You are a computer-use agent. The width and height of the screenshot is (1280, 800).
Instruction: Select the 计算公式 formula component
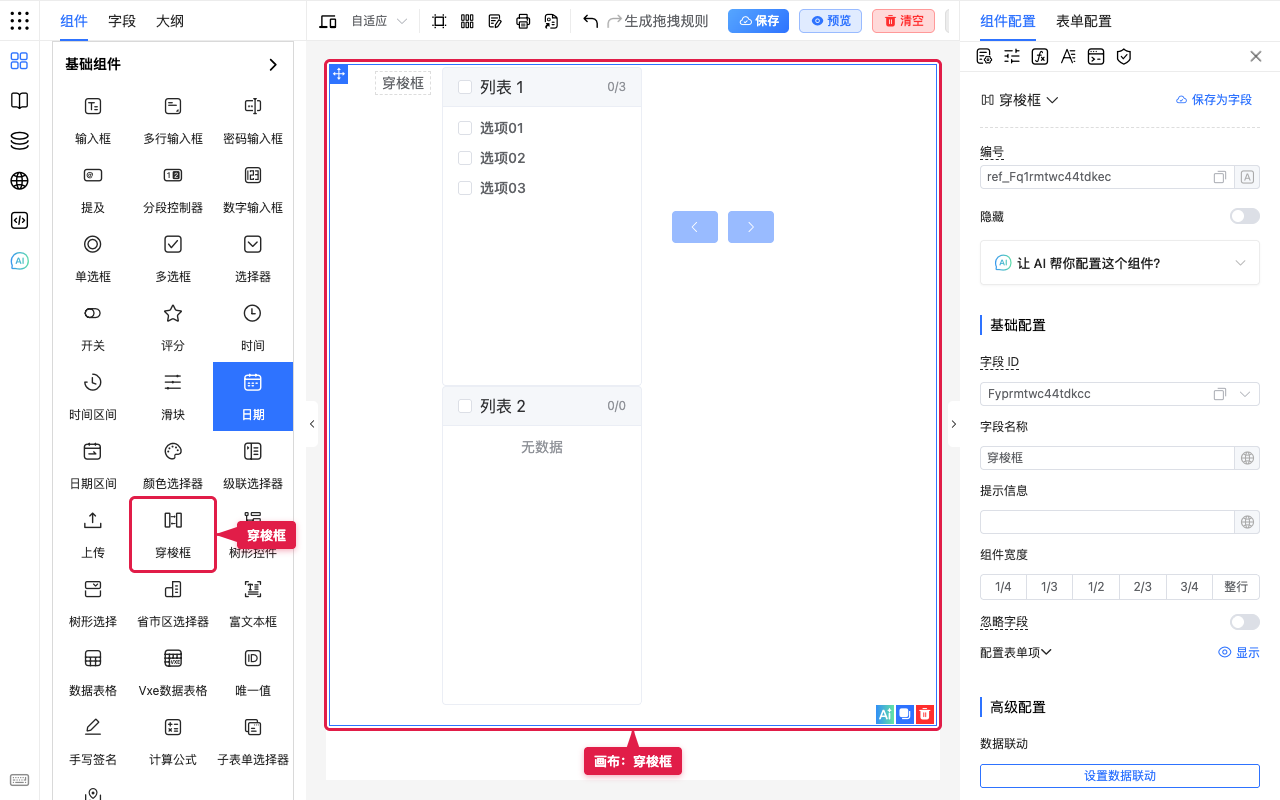tap(173, 741)
